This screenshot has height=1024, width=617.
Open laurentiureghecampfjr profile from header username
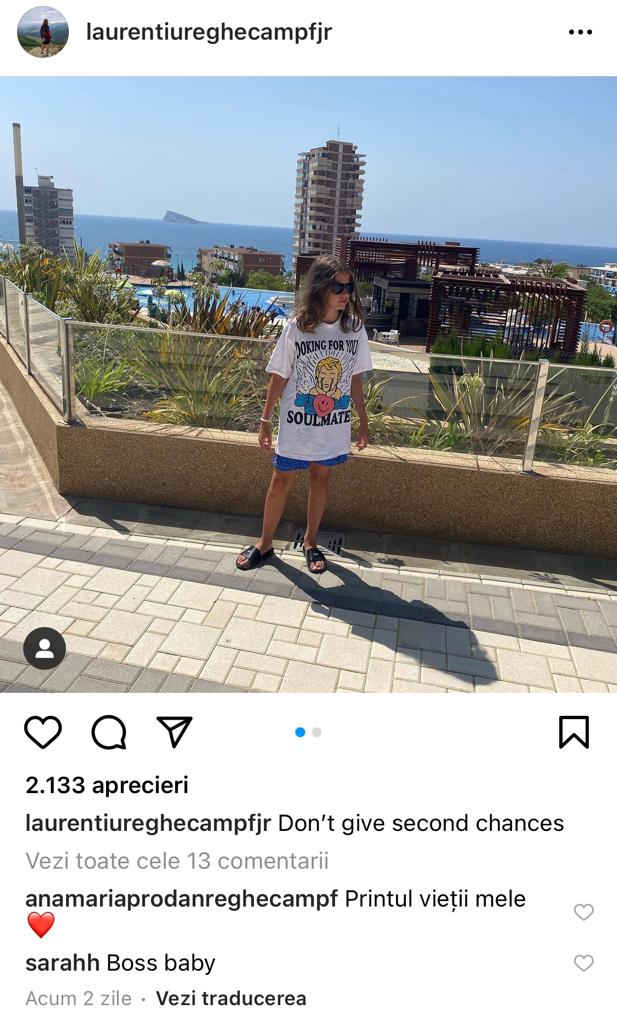pyautogui.click(x=209, y=32)
